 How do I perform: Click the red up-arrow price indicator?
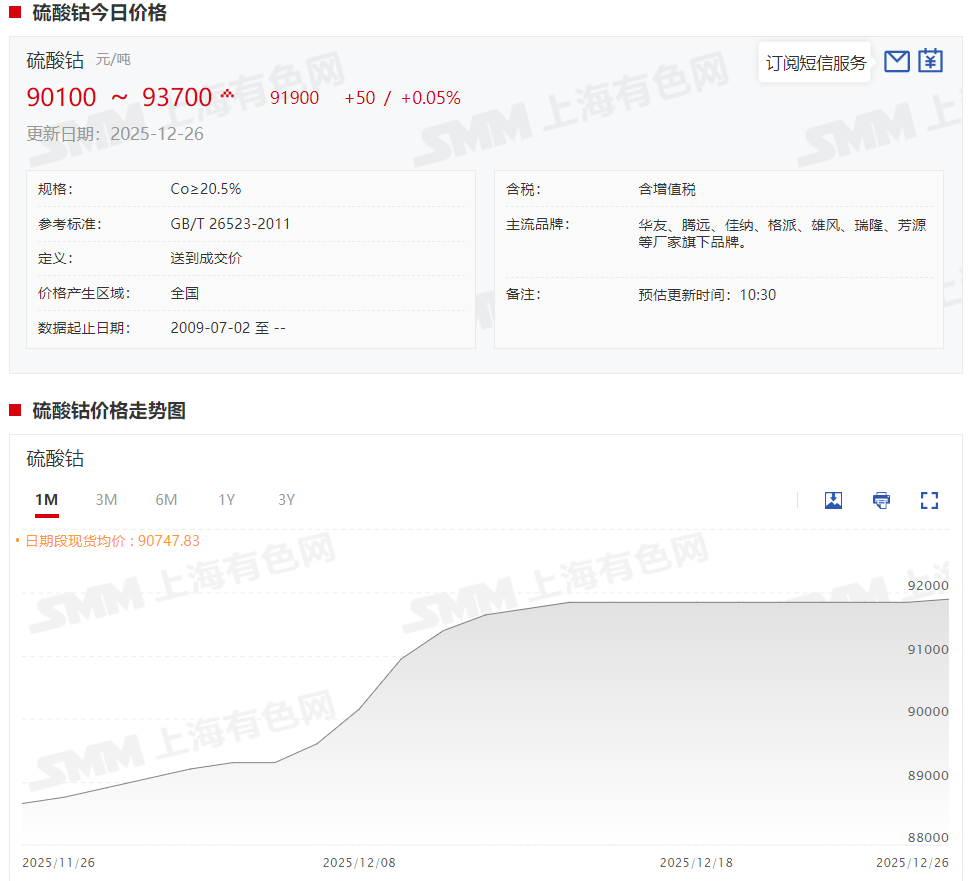[x=227, y=95]
